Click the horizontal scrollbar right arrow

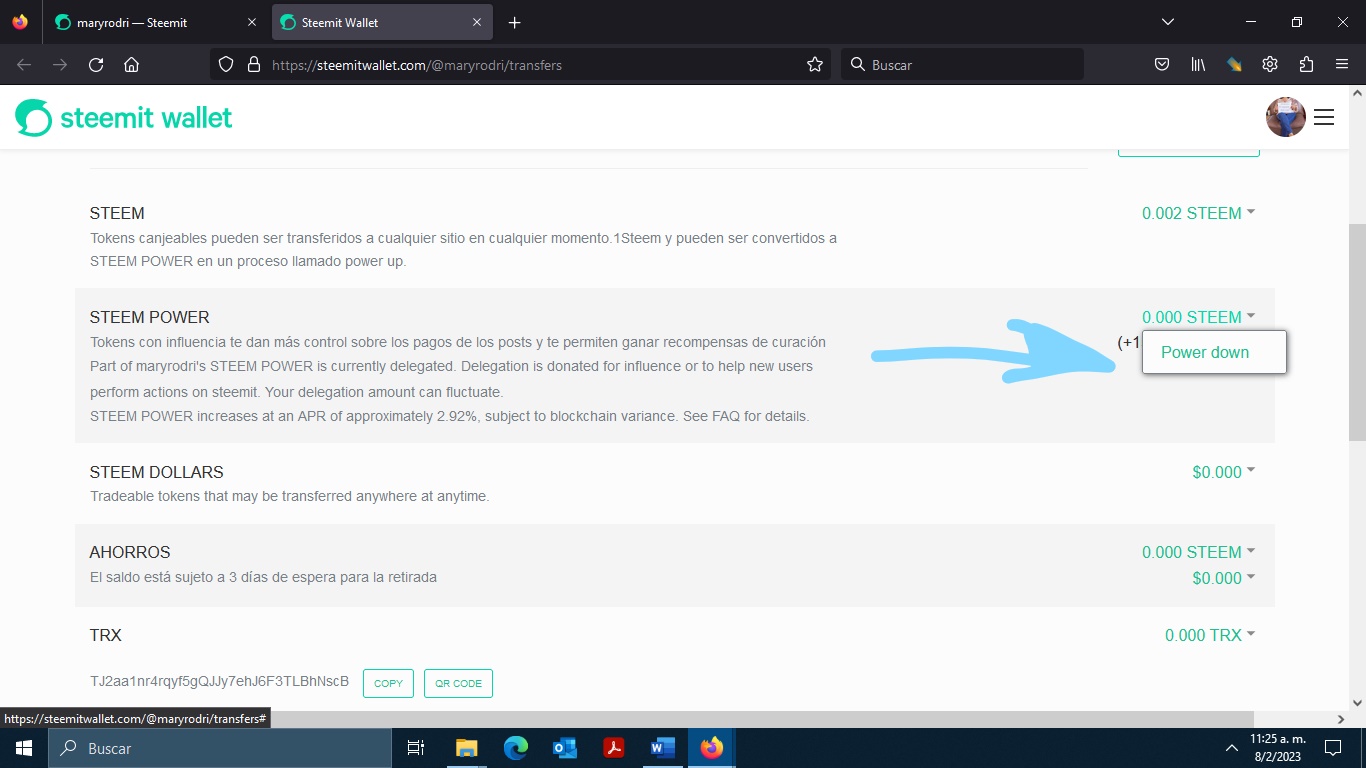(1341, 719)
